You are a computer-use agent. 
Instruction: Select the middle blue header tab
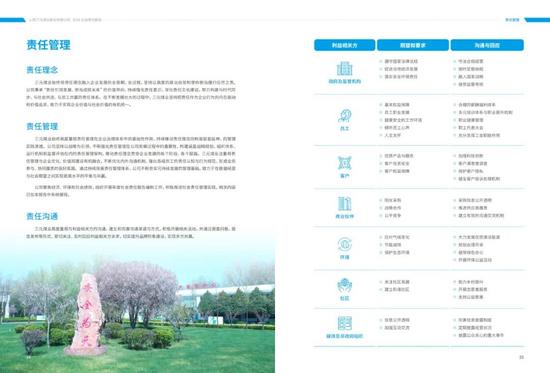point(413,45)
